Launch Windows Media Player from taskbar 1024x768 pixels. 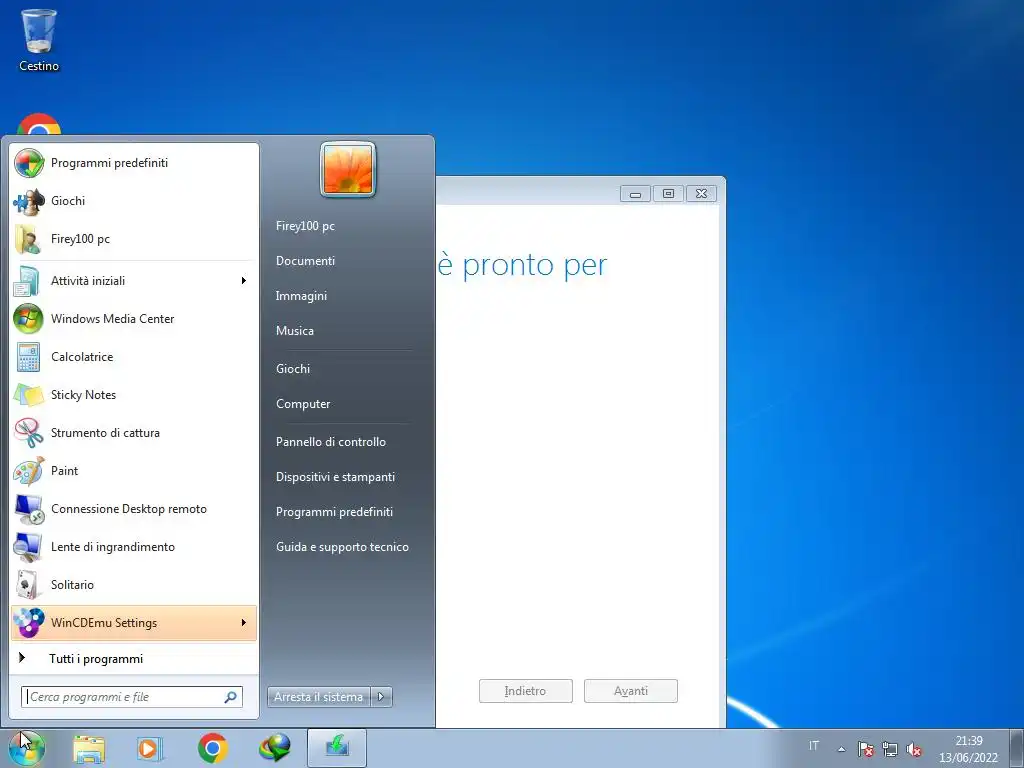[x=150, y=748]
